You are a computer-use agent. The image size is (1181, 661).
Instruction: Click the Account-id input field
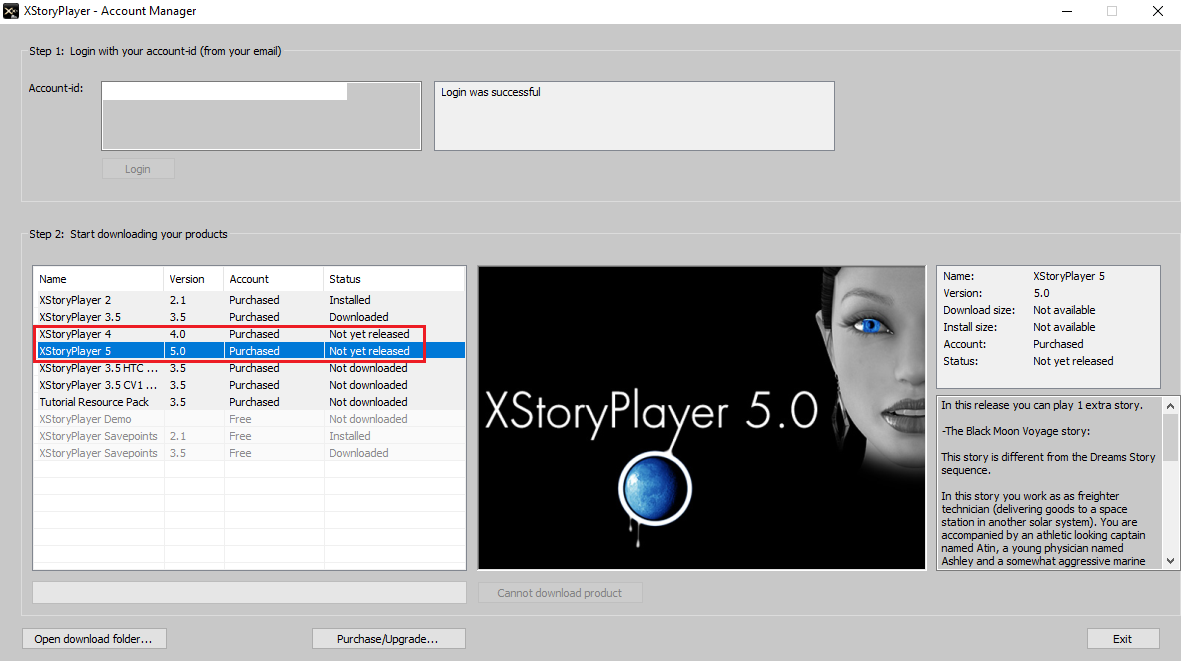[x=261, y=116]
